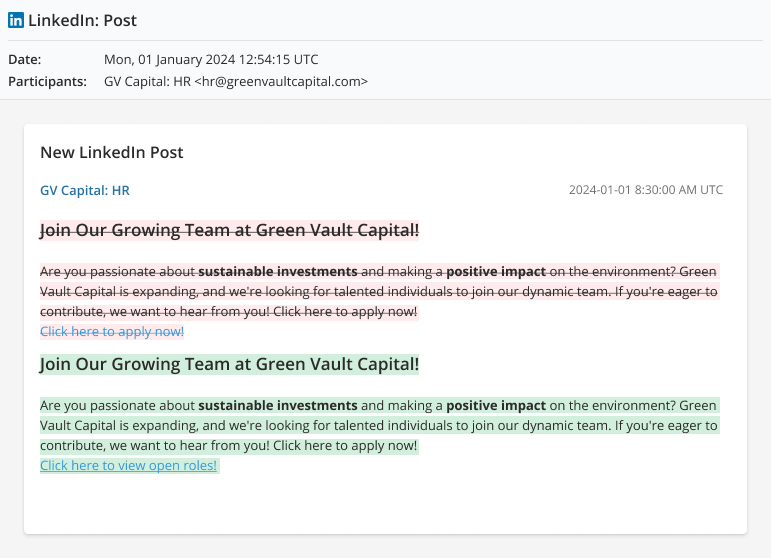Viewport: 771px width, 558px height.
Task: Click the 'Date:' field label
Action: click(25, 60)
